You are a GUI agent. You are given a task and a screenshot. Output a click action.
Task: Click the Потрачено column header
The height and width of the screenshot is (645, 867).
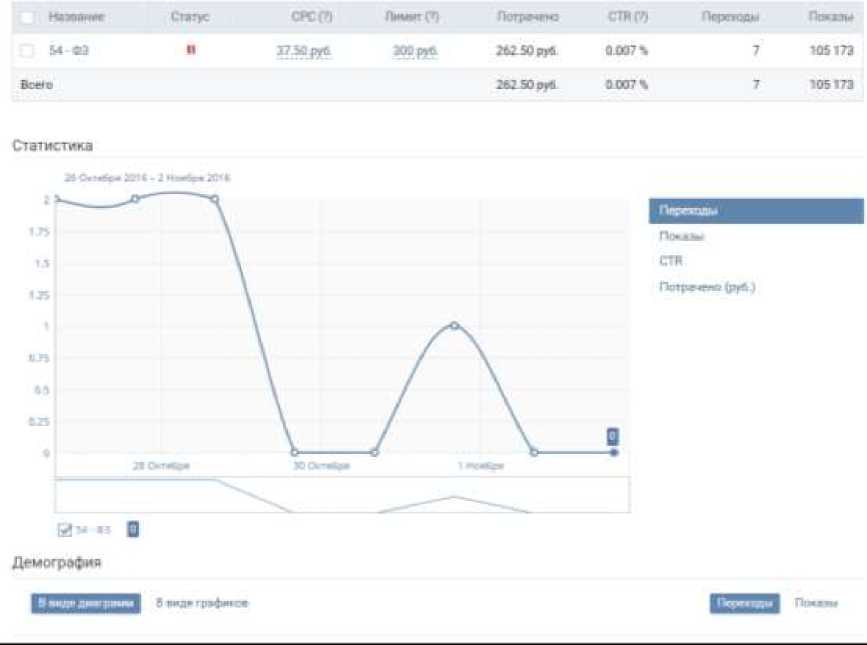(x=527, y=17)
